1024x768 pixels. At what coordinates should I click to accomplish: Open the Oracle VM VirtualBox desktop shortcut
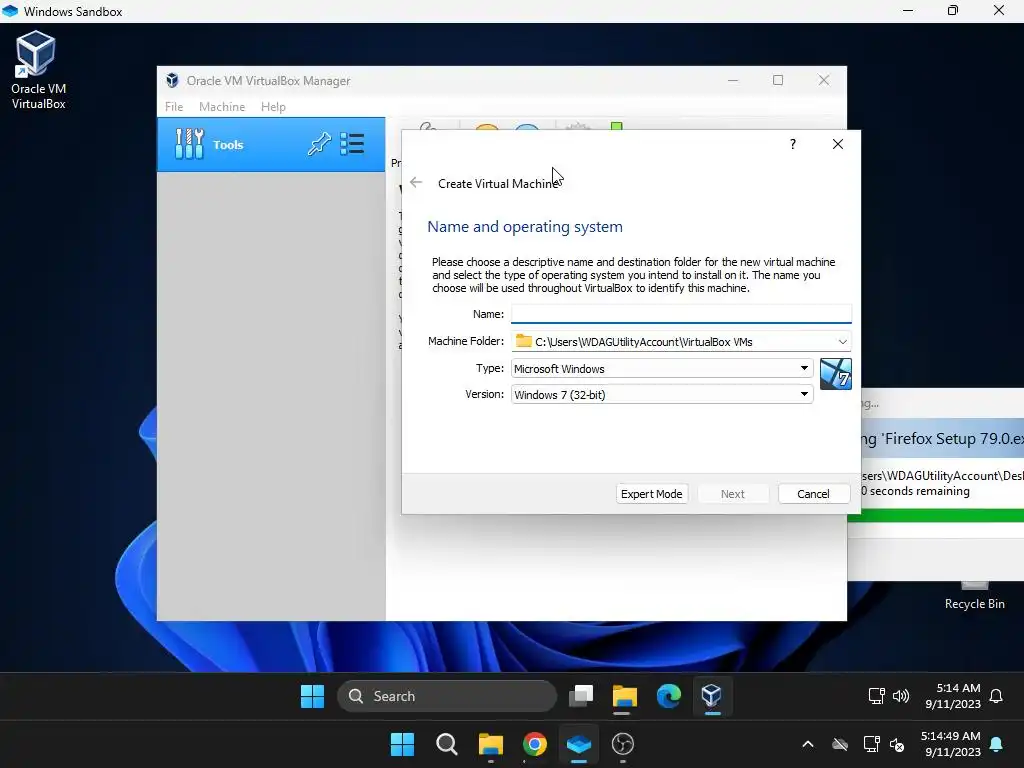37,70
